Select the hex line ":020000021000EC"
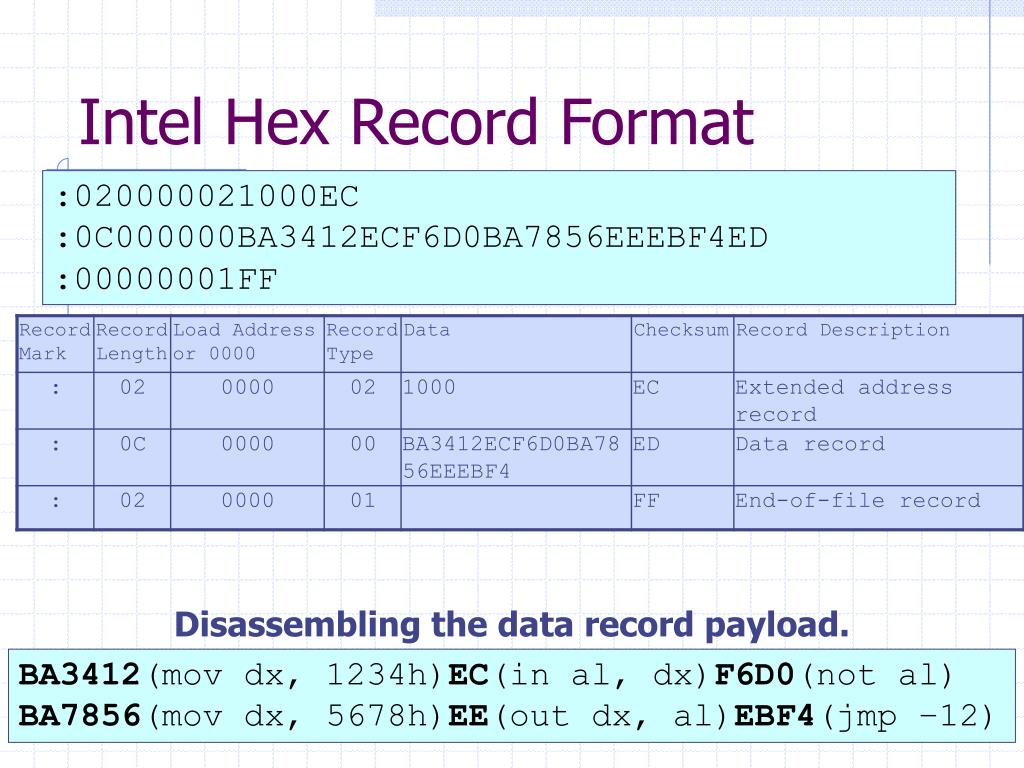Viewport: 1024px width, 768px height. coord(208,197)
